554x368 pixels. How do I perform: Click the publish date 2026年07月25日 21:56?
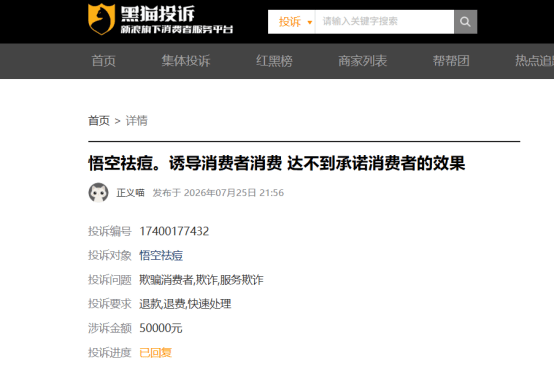pyautogui.click(x=234, y=193)
